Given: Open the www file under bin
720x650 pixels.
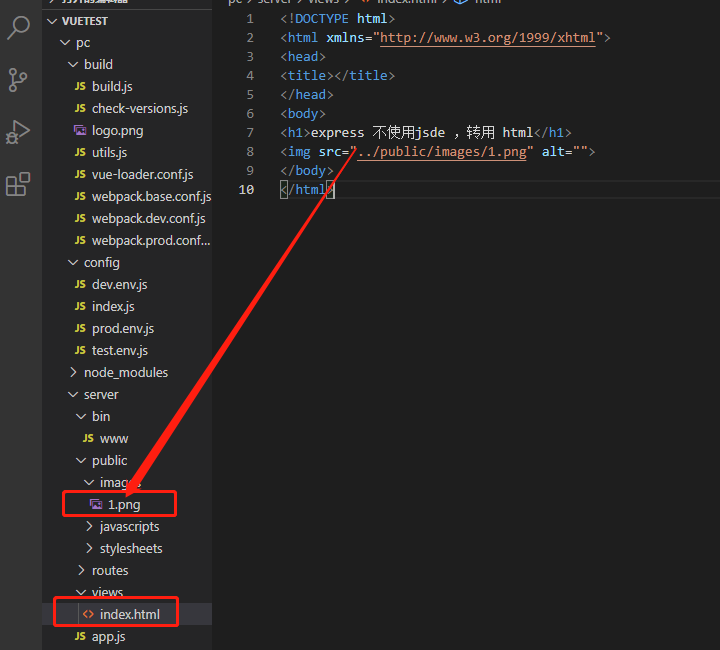Looking at the screenshot, I should 114,438.
